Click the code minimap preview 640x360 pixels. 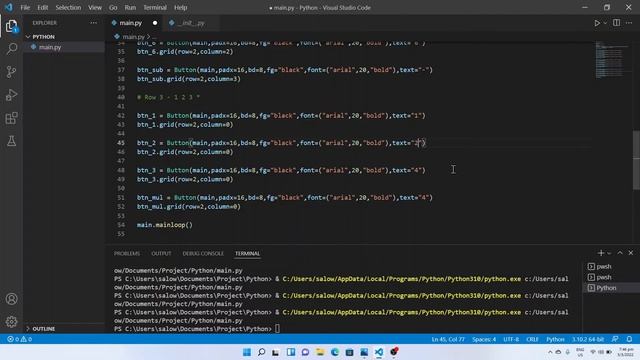[x=610, y=59]
